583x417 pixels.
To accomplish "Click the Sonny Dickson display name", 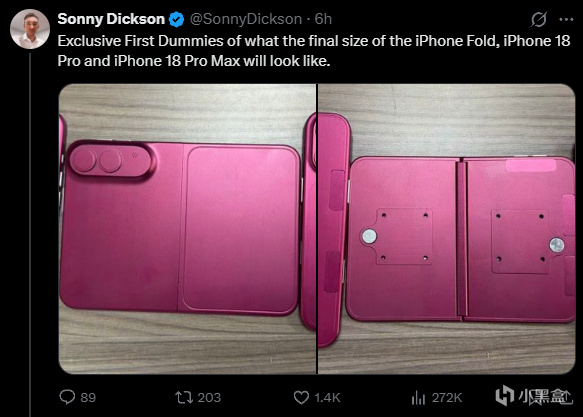I will (111, 19).
